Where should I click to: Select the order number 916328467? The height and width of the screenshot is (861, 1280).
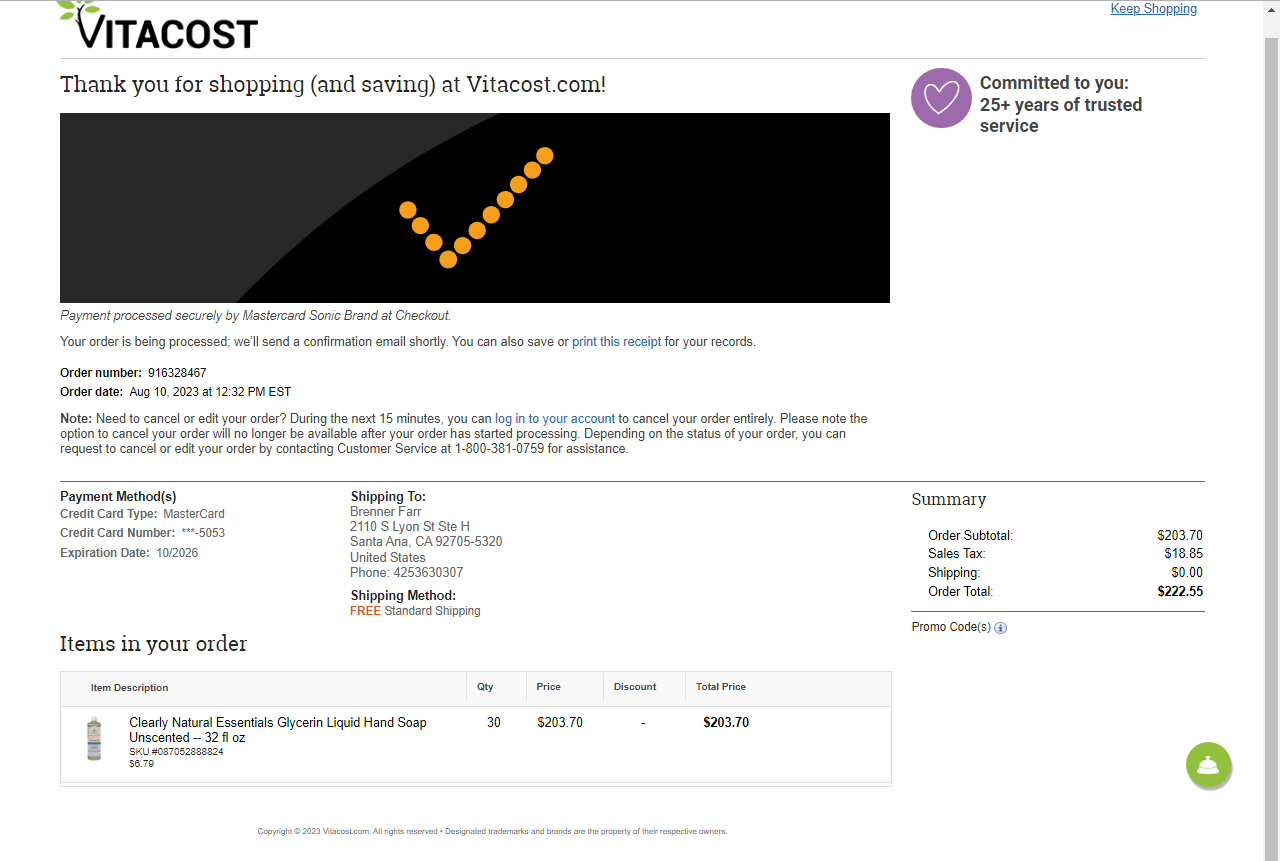tap(177, 373)
